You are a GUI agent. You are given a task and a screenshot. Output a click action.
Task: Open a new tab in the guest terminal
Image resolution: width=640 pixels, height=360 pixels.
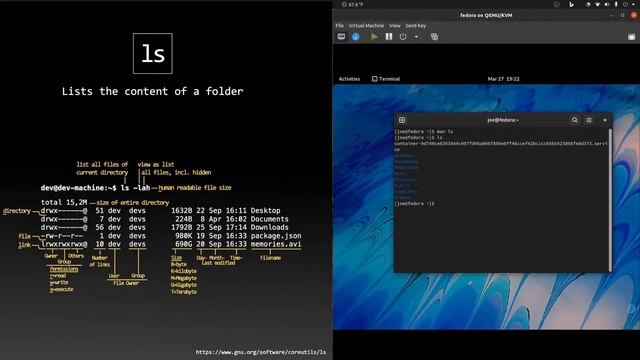point(402,120)
